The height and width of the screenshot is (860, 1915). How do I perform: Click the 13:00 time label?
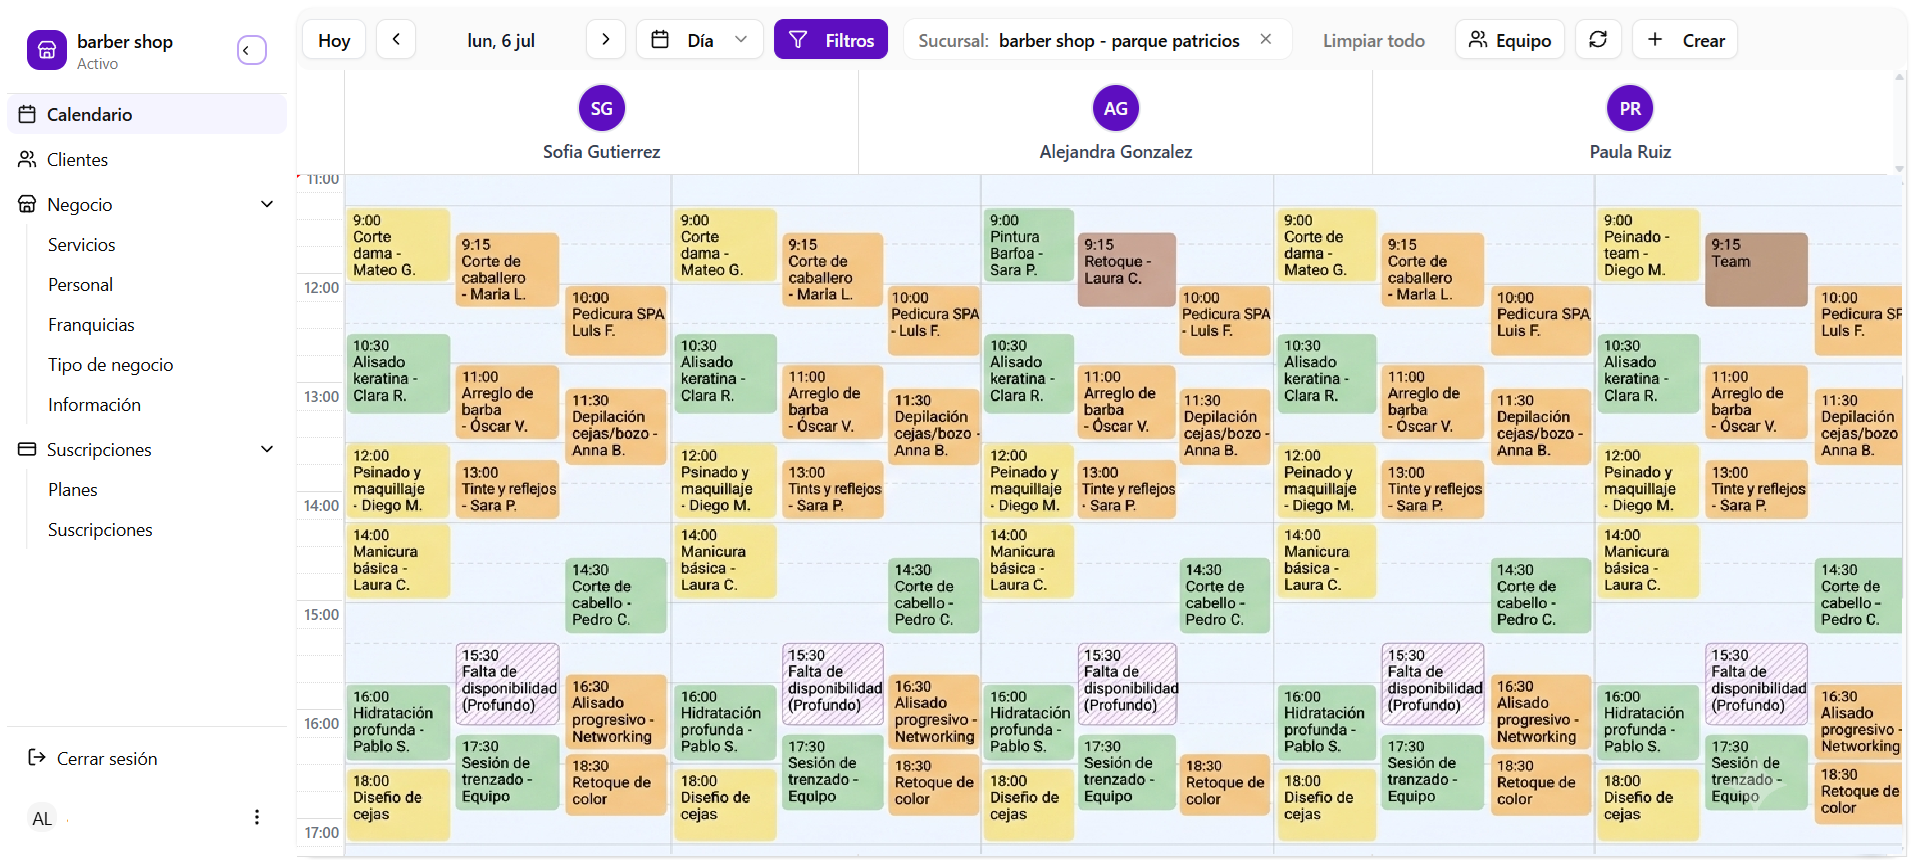click(x=321, y=397)
